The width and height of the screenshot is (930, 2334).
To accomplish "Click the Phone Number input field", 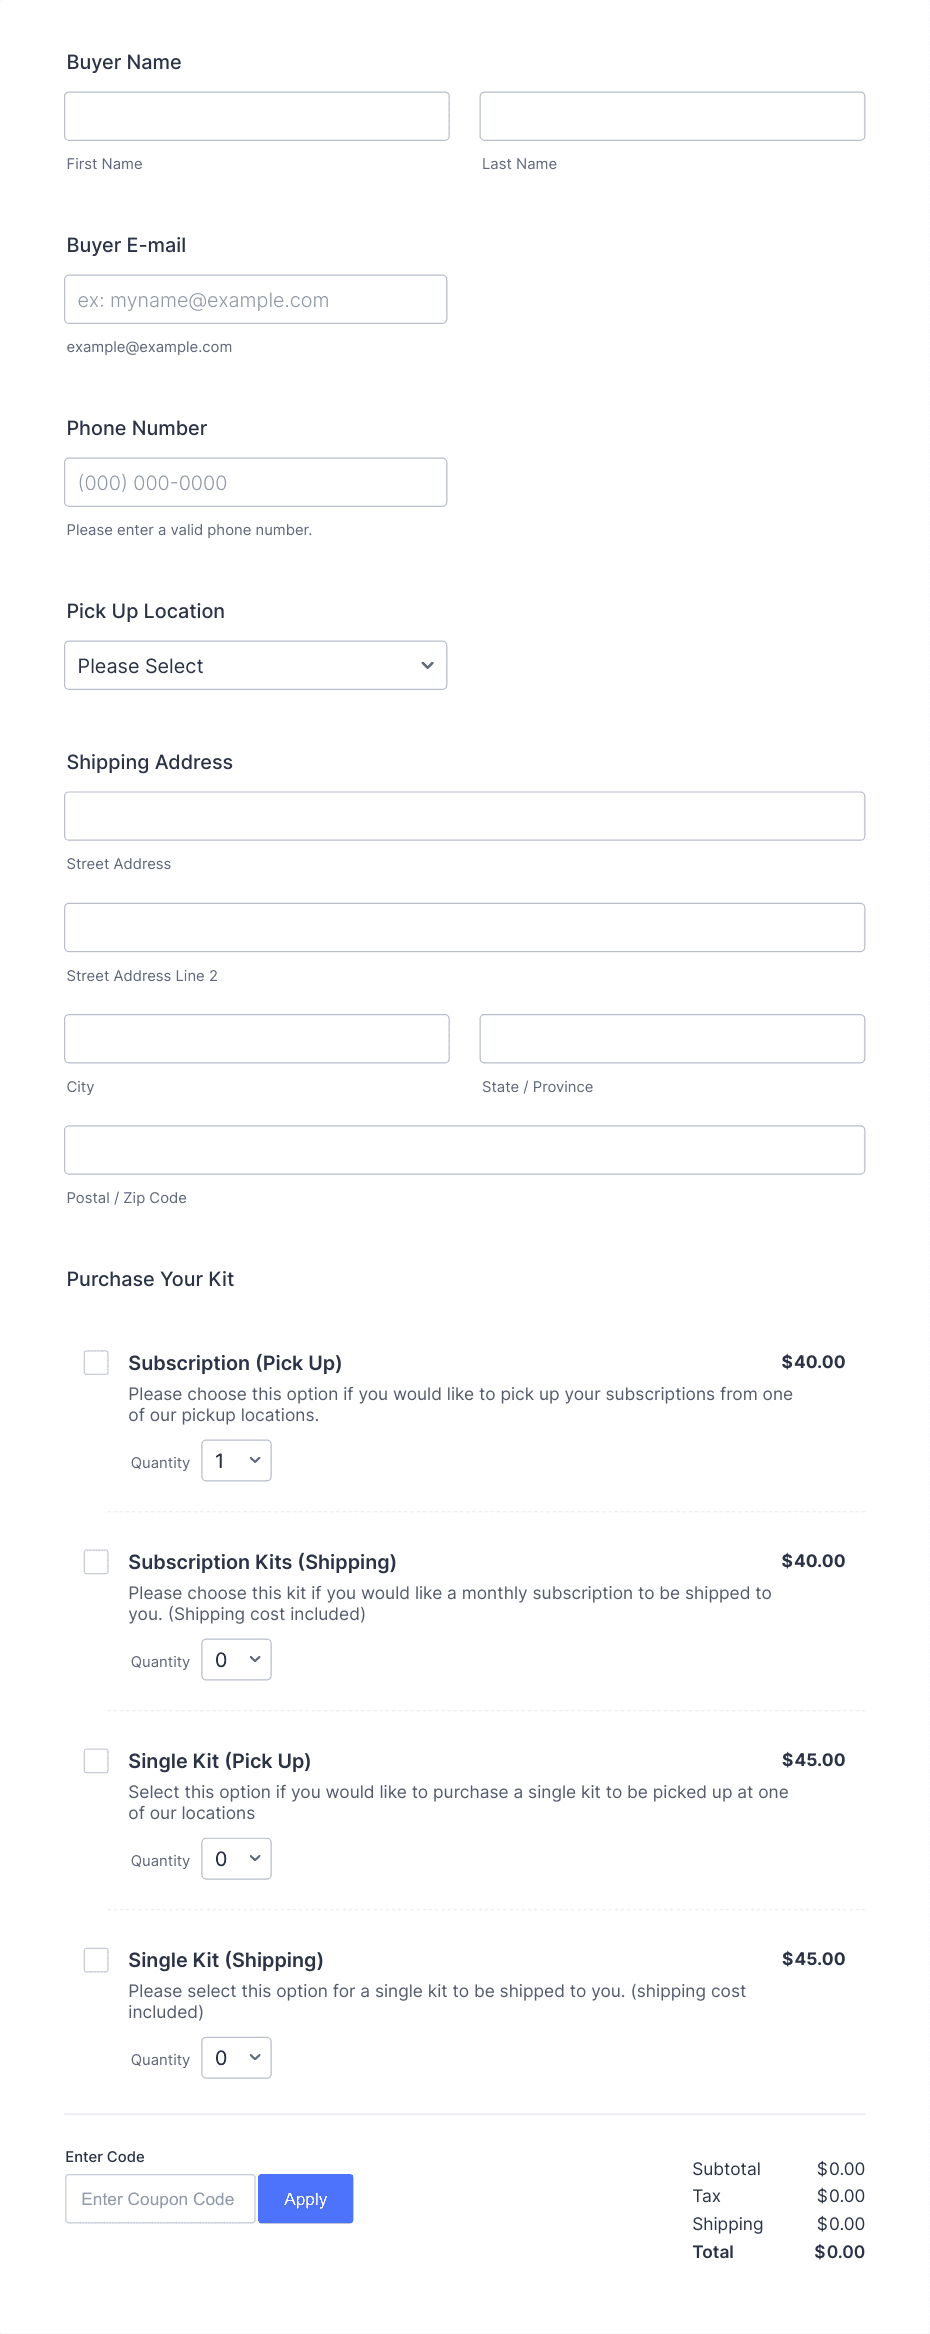I will 255,482.
